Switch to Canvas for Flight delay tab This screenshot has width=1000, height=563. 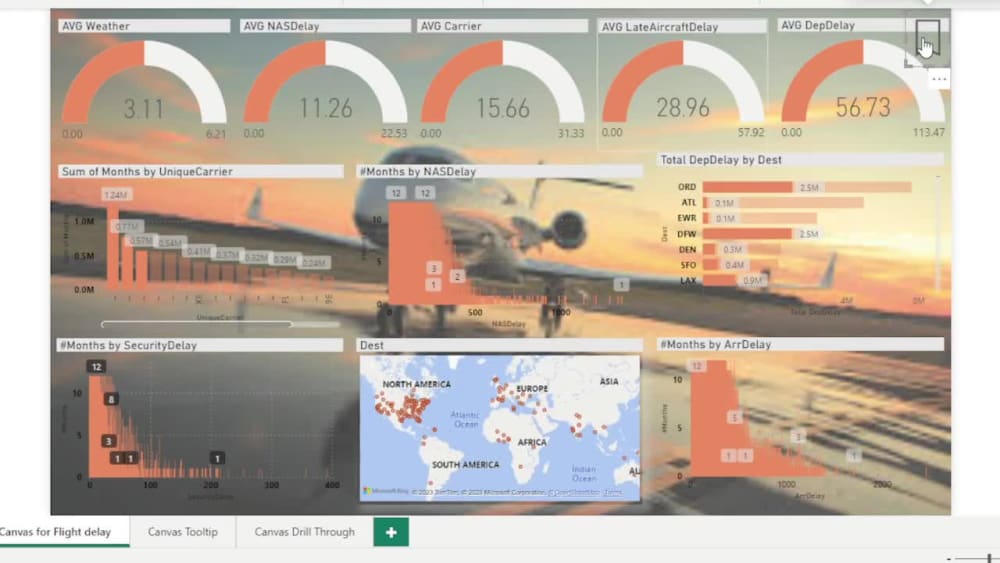[x=55, y=532]
